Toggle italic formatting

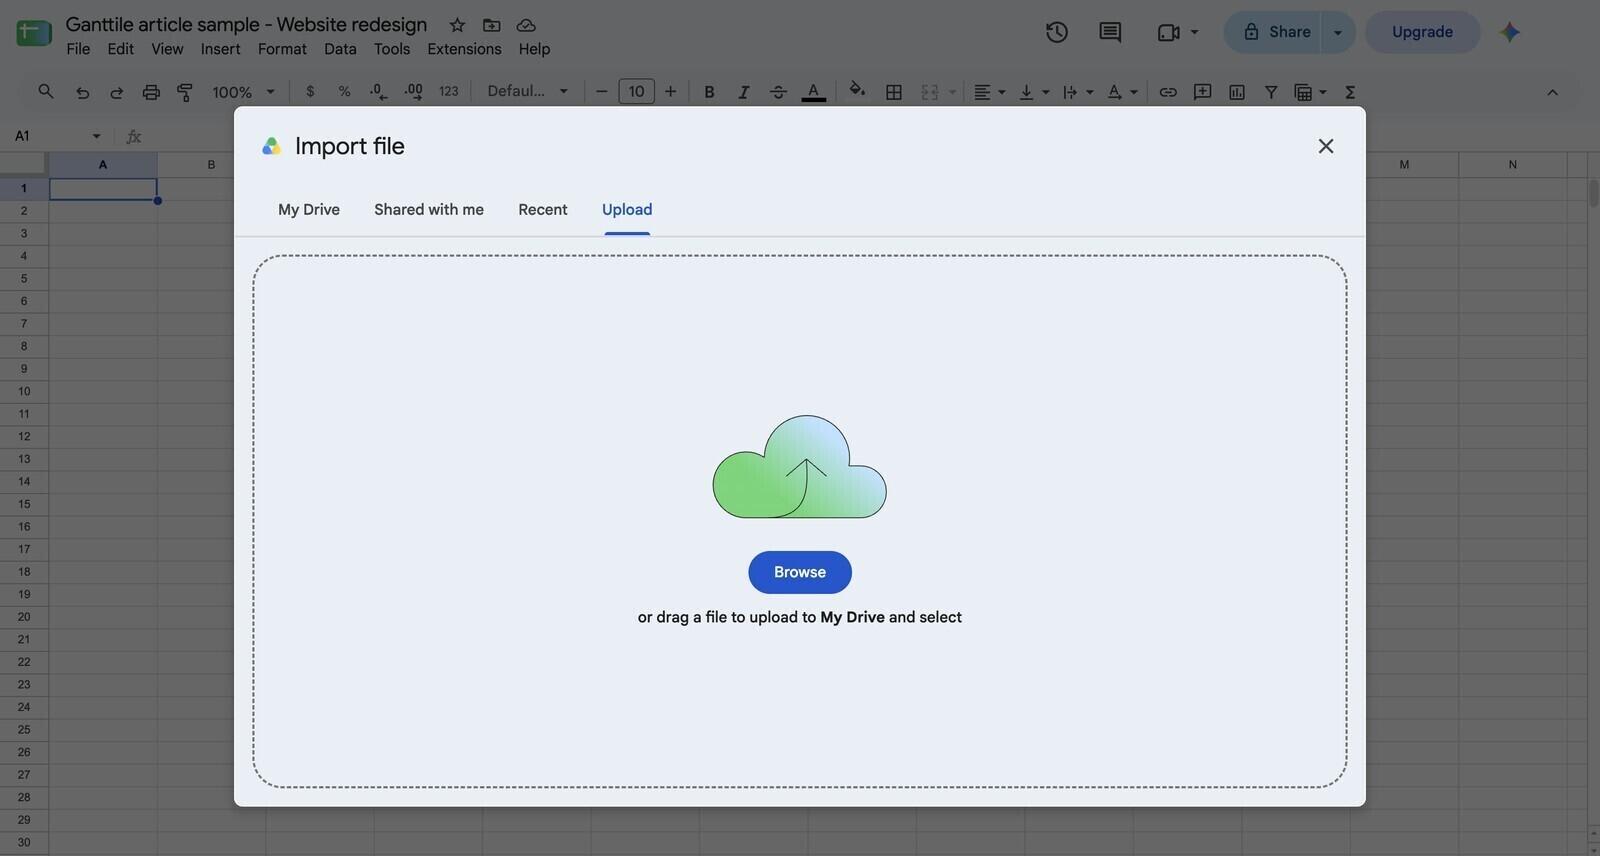(743, 92)
